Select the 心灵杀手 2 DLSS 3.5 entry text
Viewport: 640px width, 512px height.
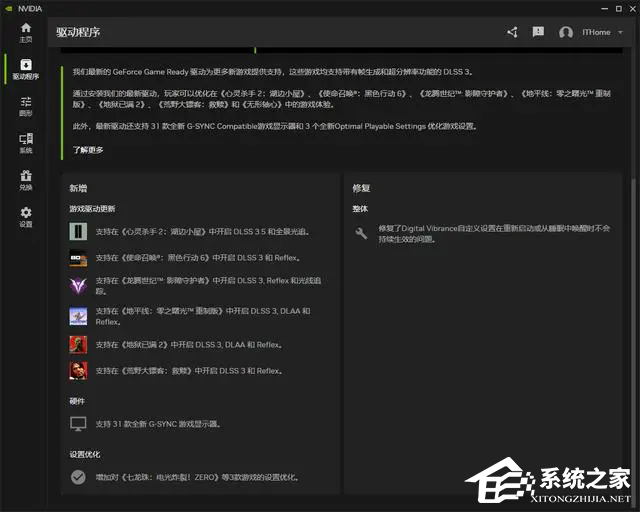pos(204,232)
